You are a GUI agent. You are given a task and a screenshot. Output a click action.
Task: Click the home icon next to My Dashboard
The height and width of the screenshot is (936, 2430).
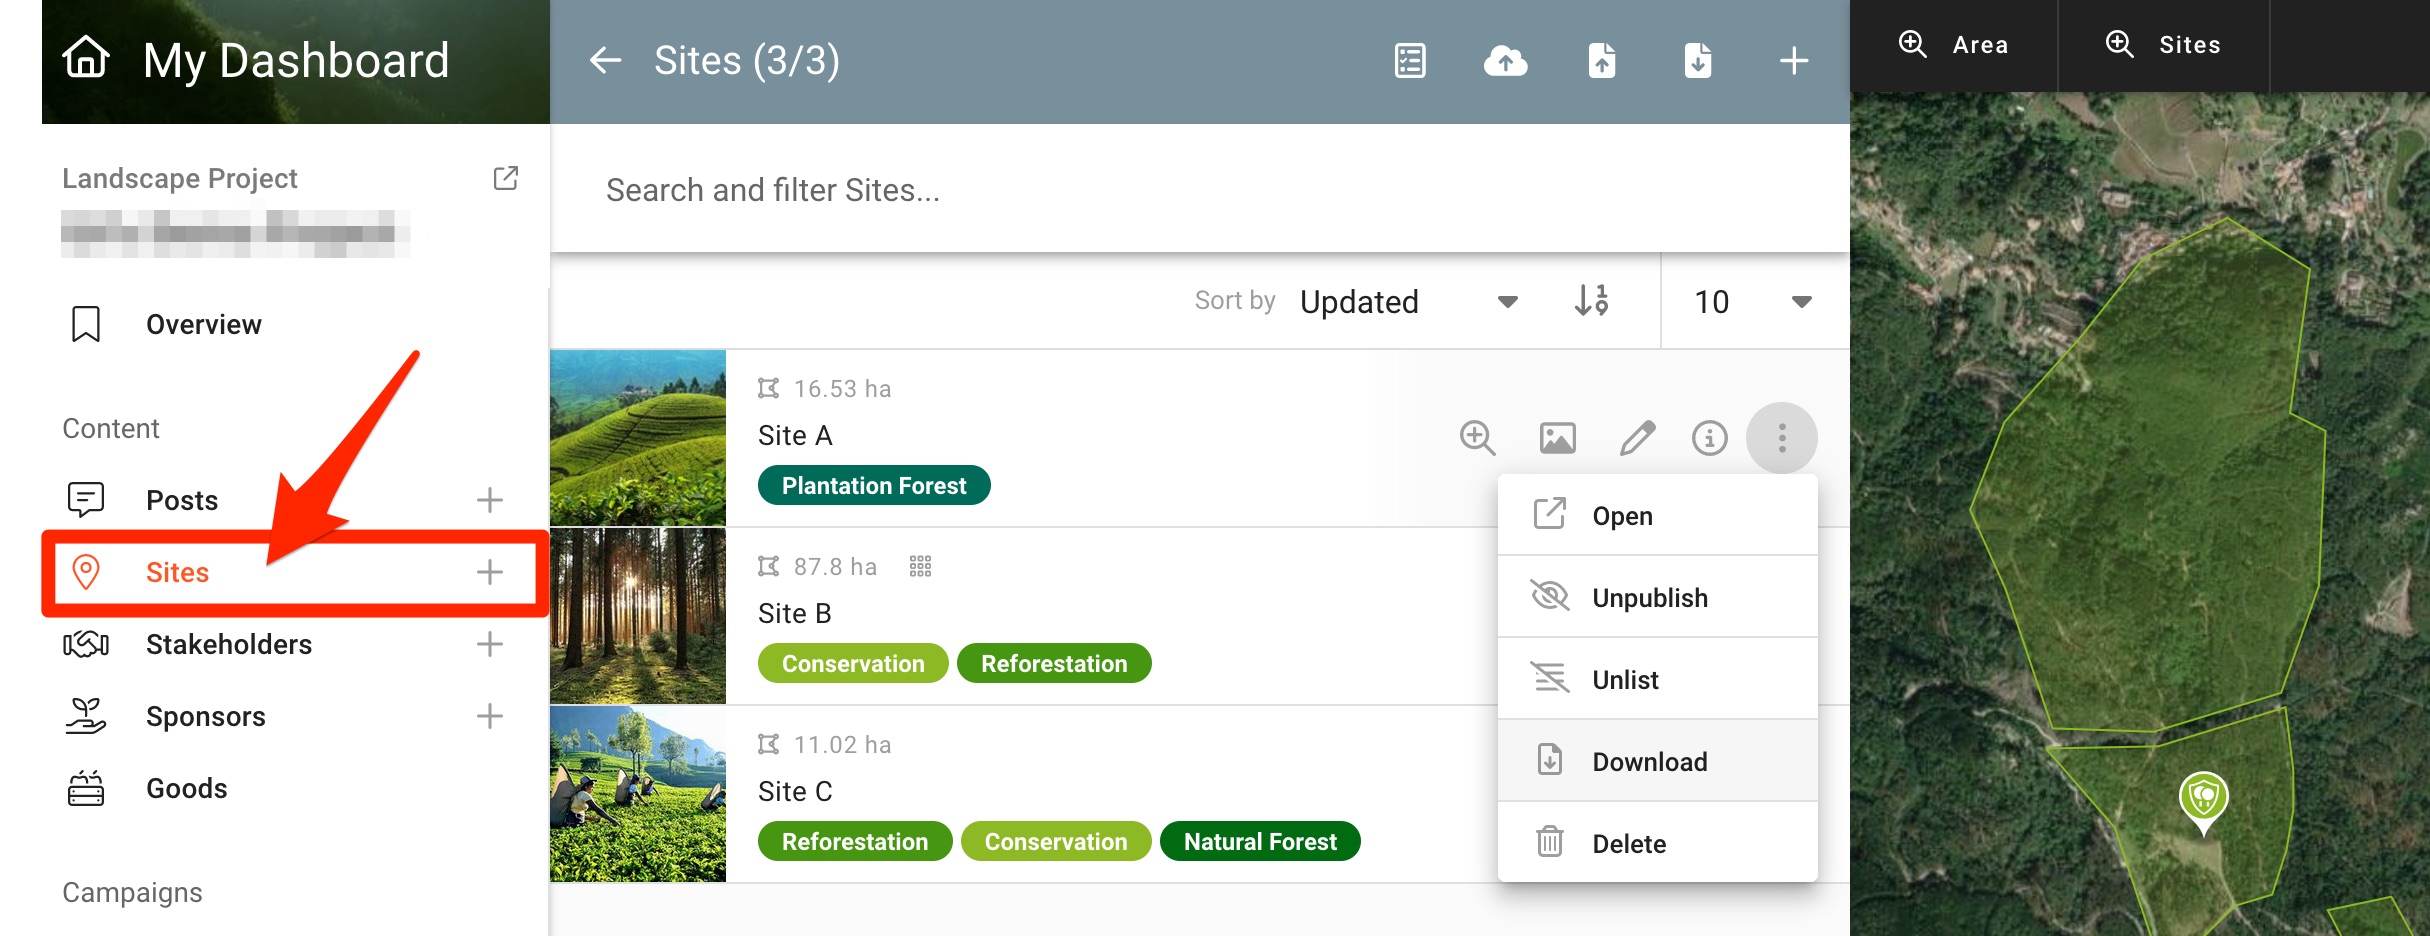click(x=86, y=58)
